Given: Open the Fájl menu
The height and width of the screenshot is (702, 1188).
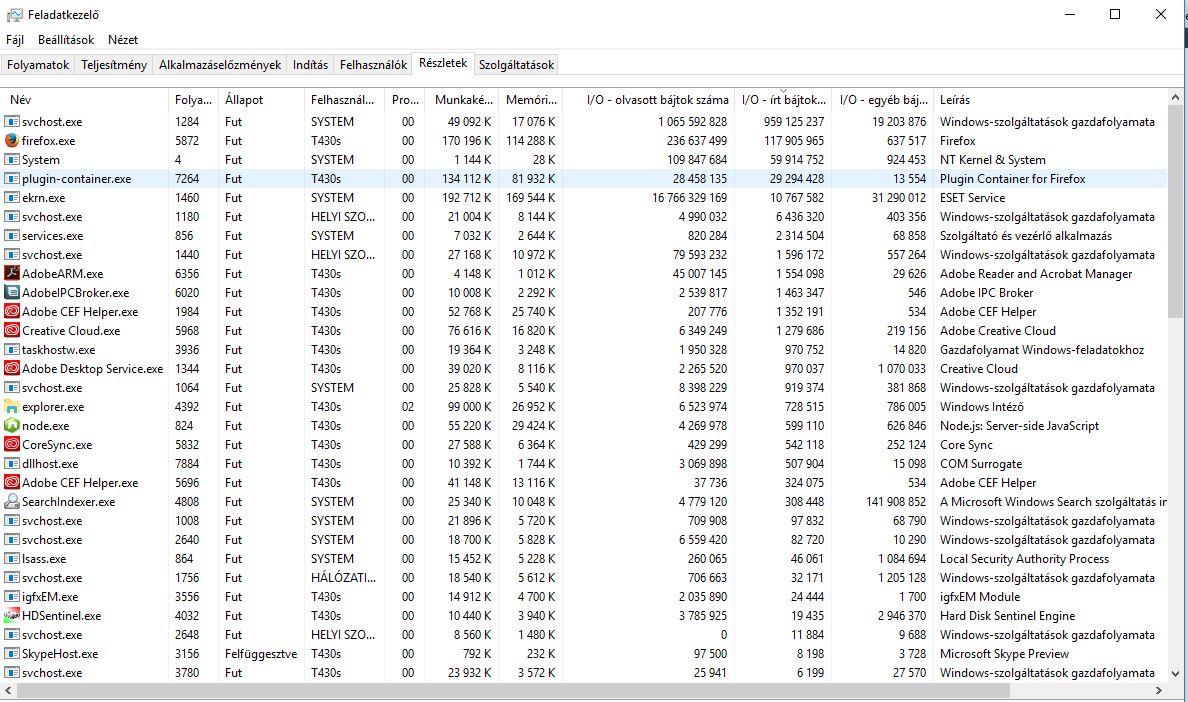Looking at the screenshot, I should pos(15,39).
